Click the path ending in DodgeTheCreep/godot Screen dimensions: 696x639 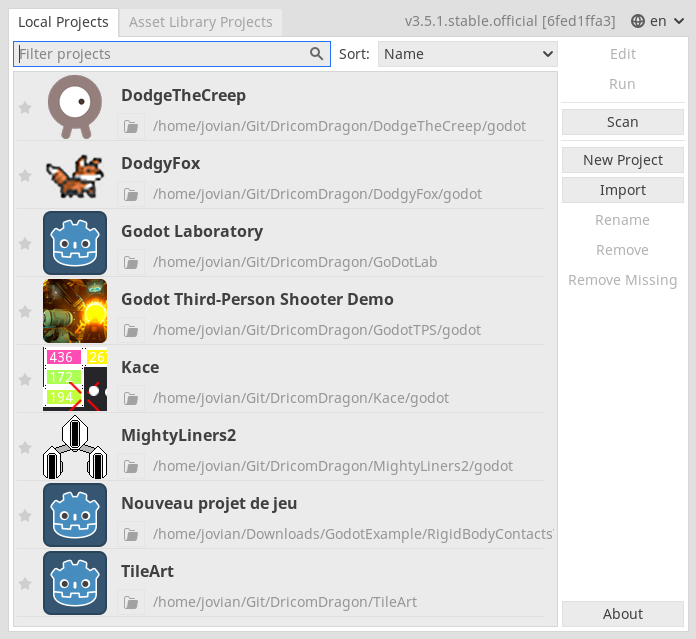pyautogui.click(x=340, y=126)
